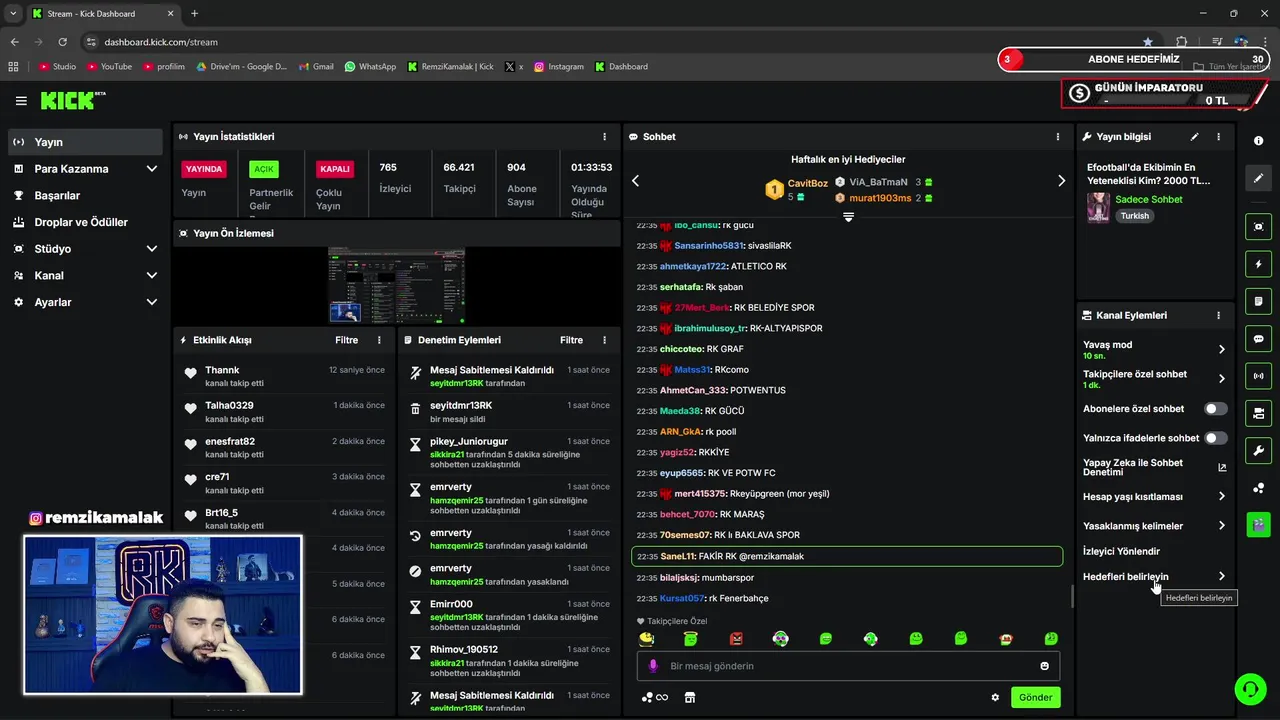Screen dimensions: 1280x720
Task: Open Filtre in Denetim Eylemleri panel
Action: point(571,340)
